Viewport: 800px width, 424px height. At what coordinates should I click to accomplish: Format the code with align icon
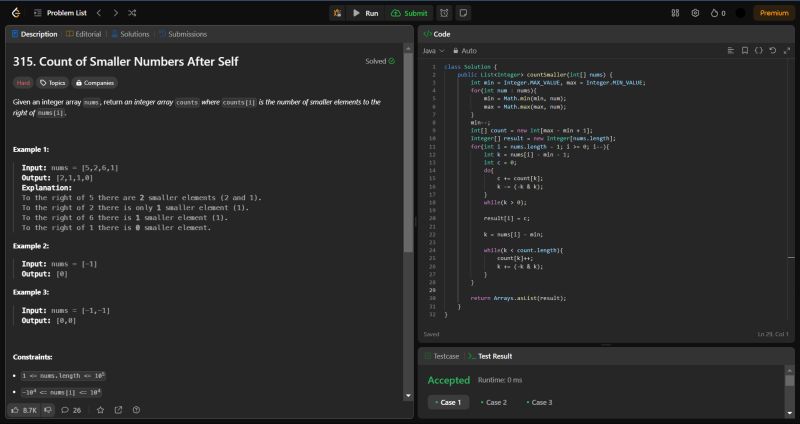[731, 51]
